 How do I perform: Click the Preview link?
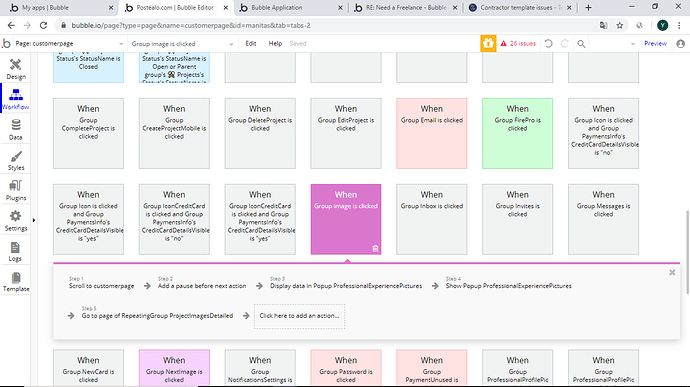pos(655,43)
